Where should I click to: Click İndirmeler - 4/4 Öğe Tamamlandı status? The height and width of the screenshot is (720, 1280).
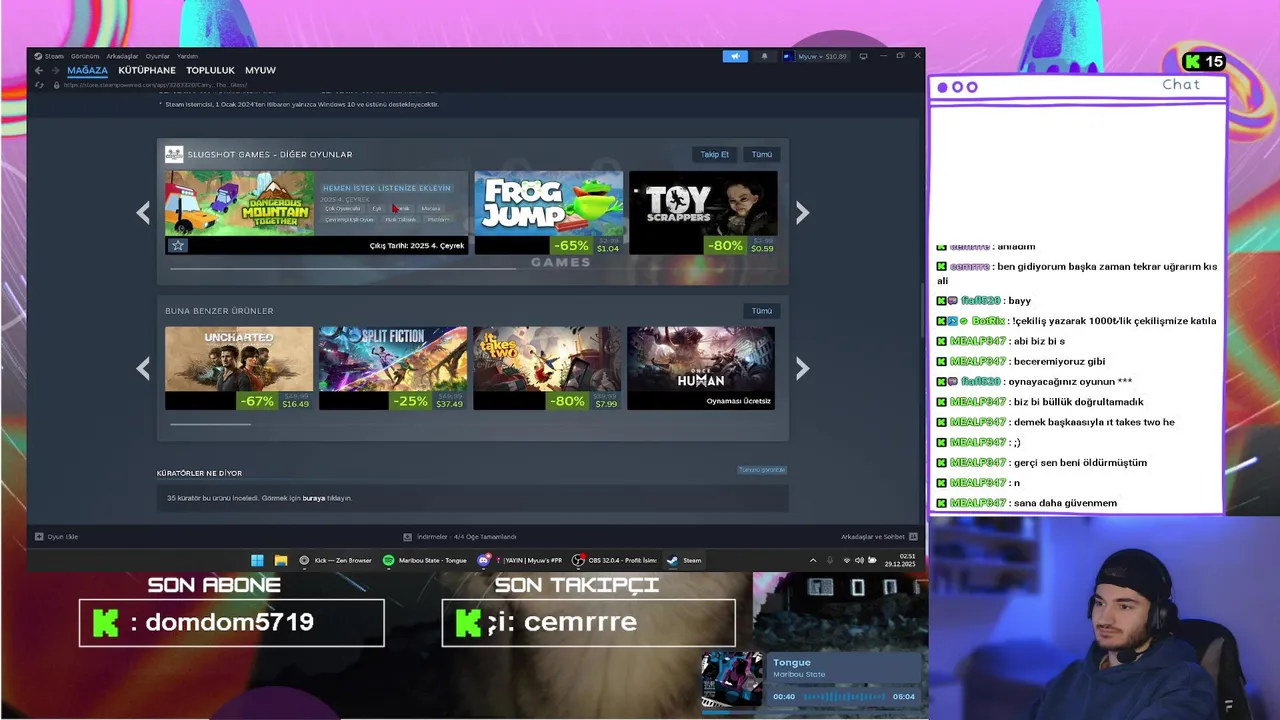[x=467, y=537]
